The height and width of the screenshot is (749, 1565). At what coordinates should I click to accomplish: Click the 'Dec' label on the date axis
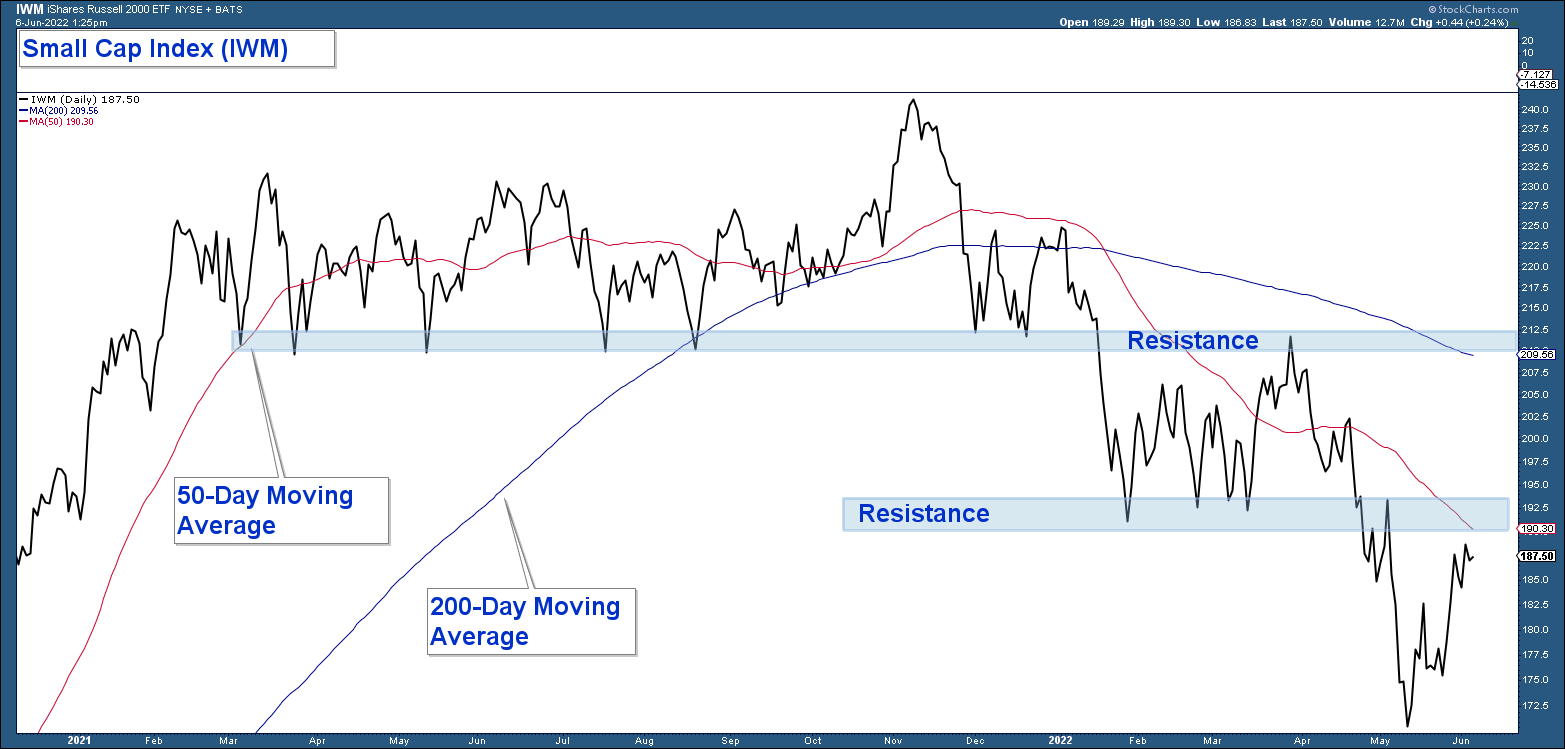click(x=975, y=741)
